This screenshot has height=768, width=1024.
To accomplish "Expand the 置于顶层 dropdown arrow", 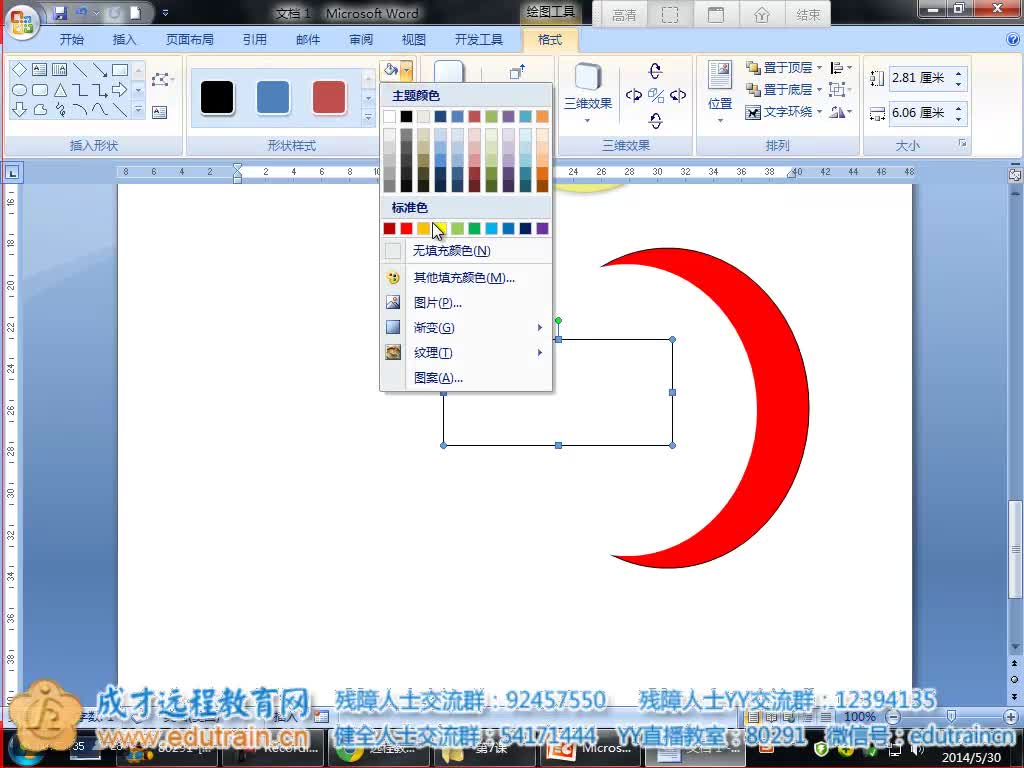I will point(819,68).
